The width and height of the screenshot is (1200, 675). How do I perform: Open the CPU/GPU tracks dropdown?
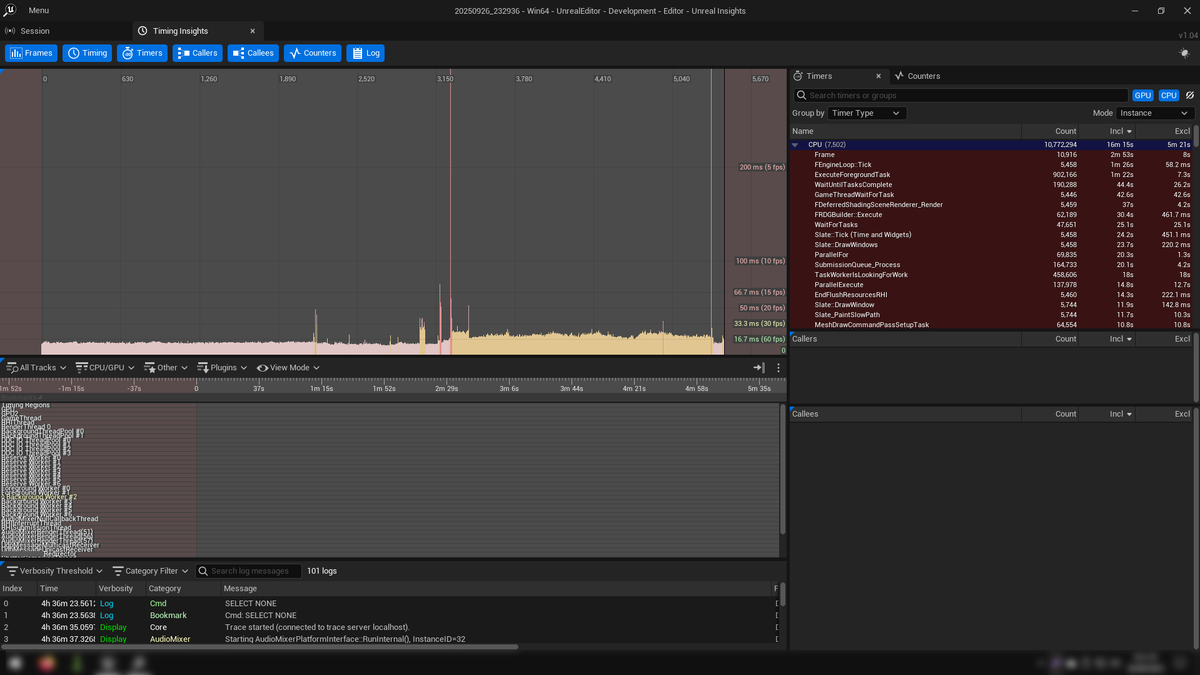point(104,368)
